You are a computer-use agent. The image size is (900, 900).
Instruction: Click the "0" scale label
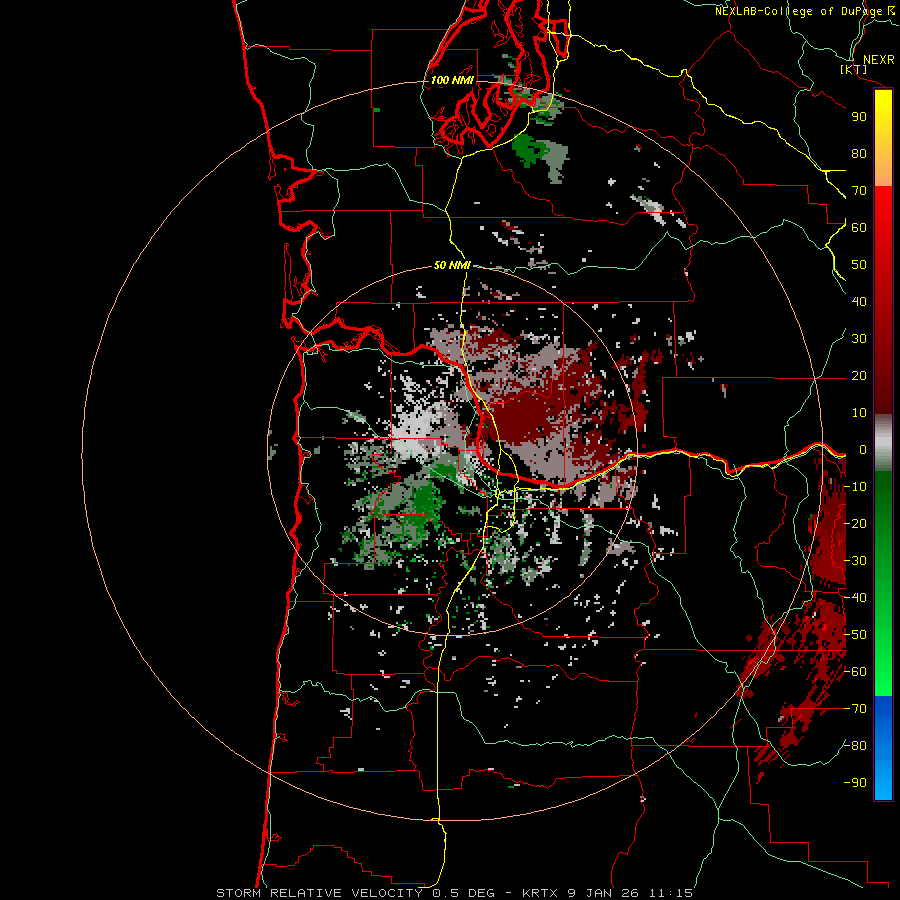(x=863, y=450)
